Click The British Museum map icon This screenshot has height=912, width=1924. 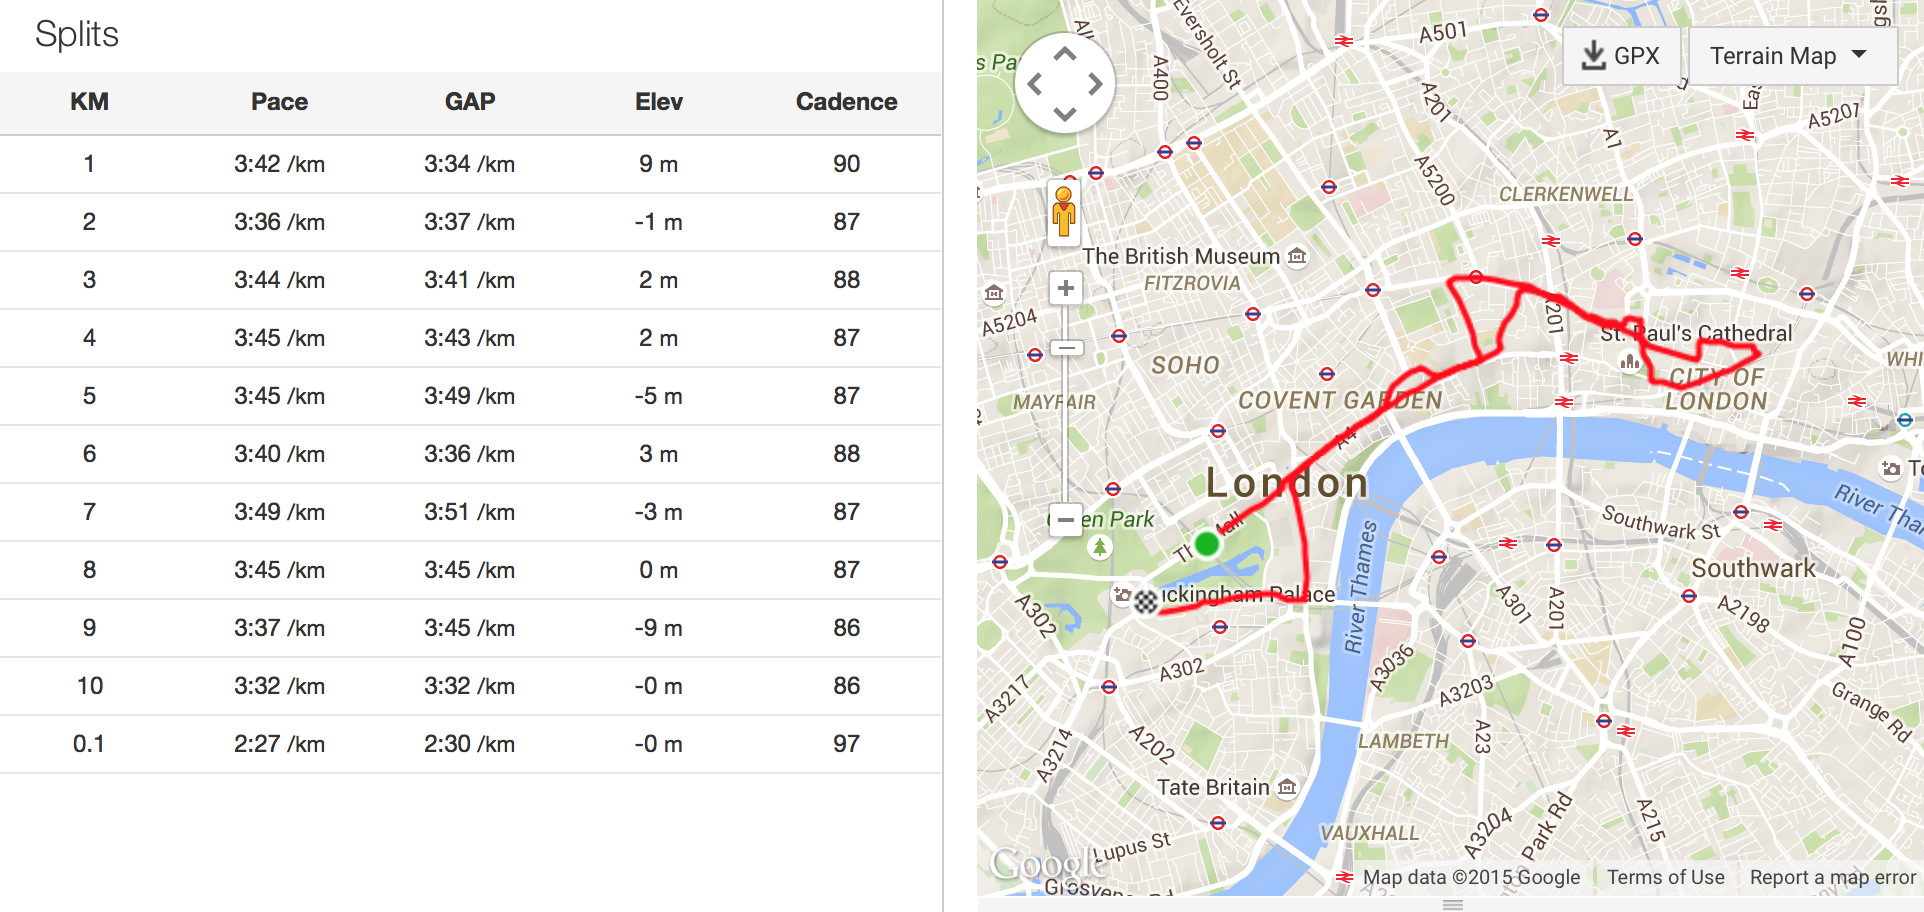[x=1297, y=257]
